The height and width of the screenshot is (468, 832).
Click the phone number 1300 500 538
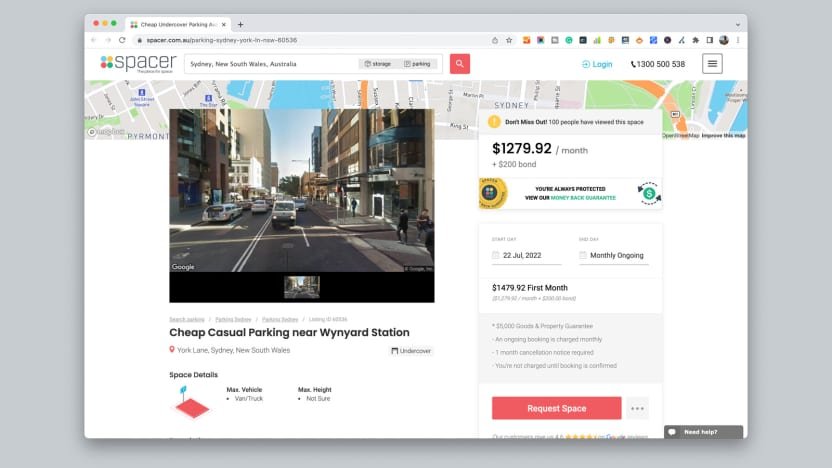(x=658, y=64)
